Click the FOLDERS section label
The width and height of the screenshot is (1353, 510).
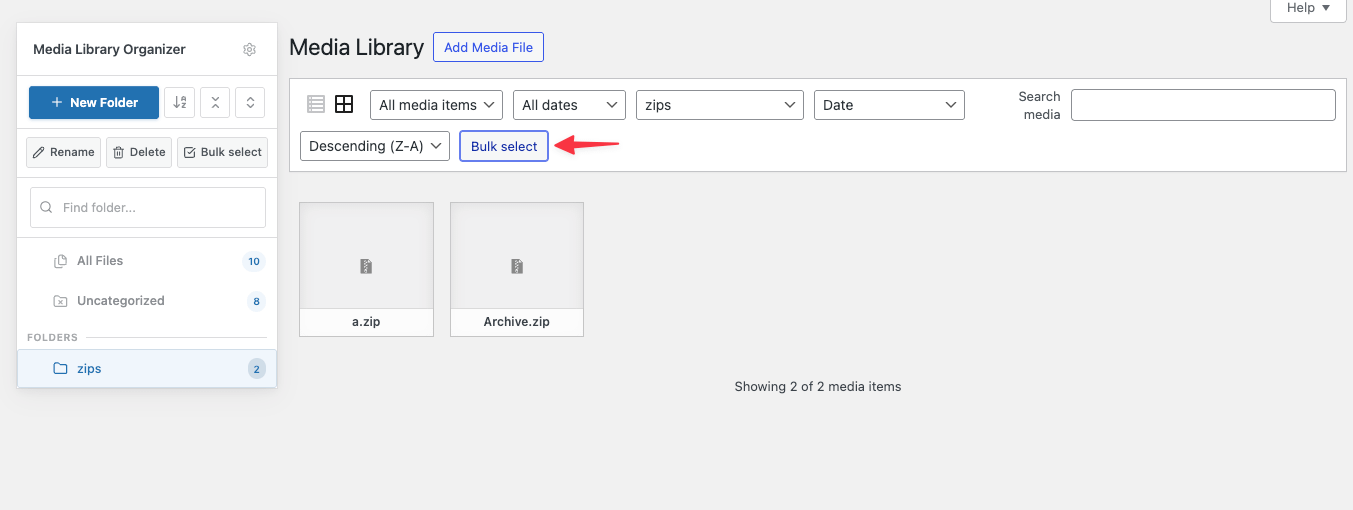tap(52, 338)
